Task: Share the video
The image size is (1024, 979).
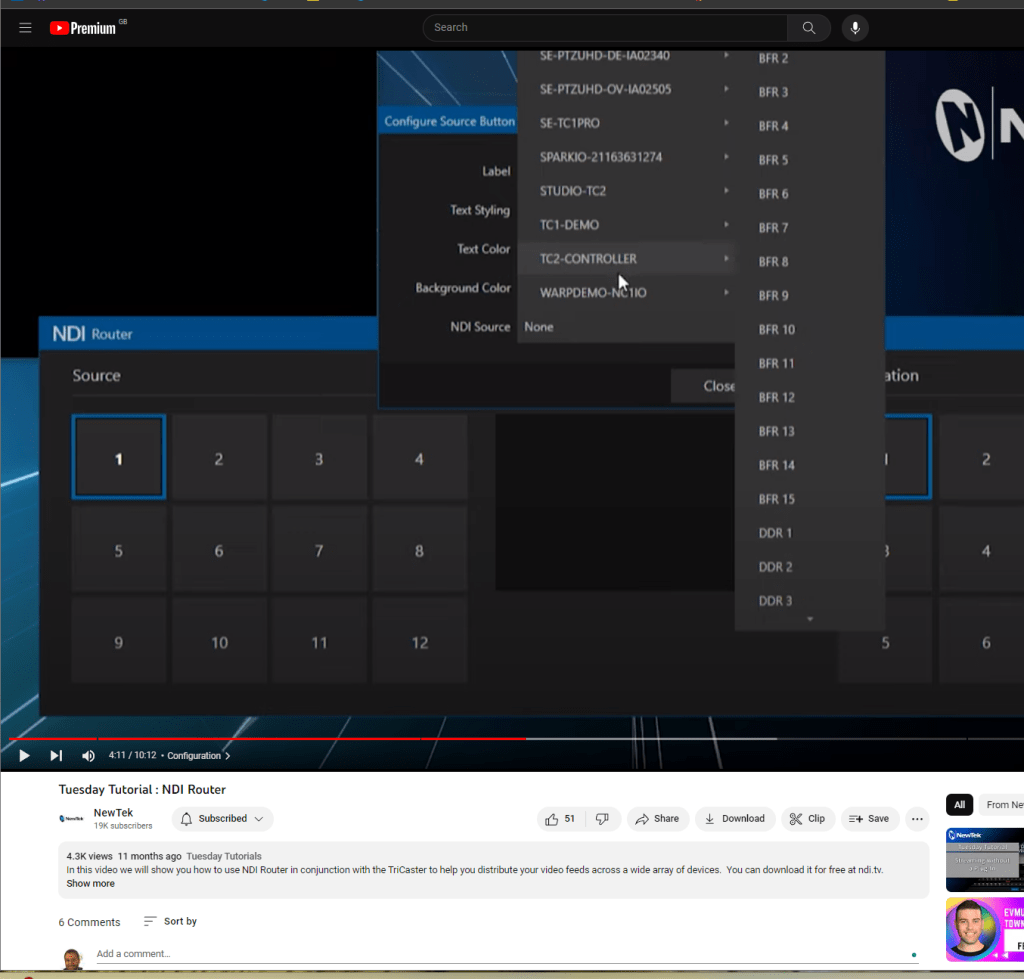Action: (658, 818)
